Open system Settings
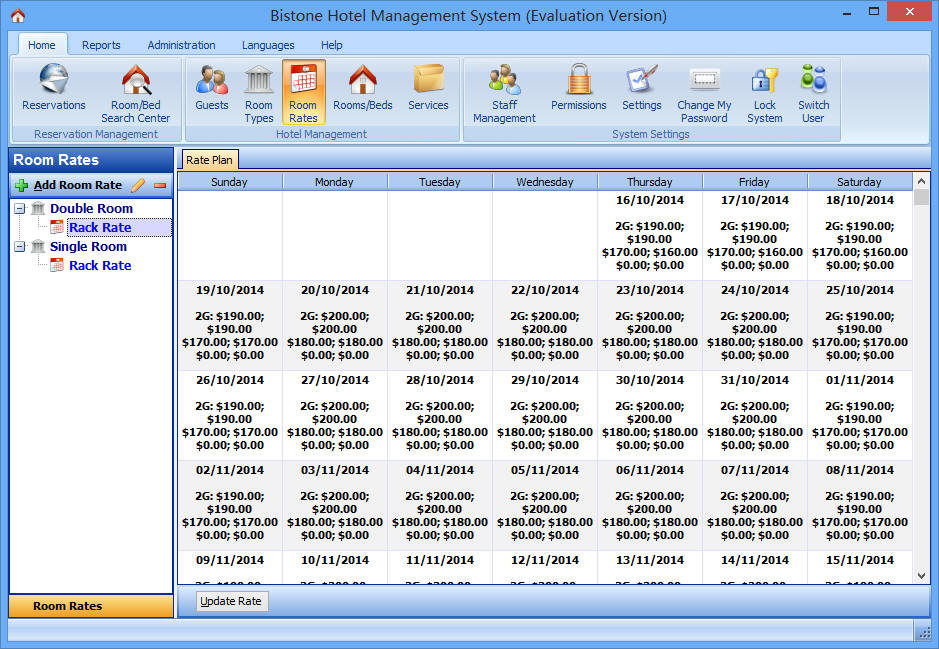This screenshot has width=939, height=649. [641, 87]
